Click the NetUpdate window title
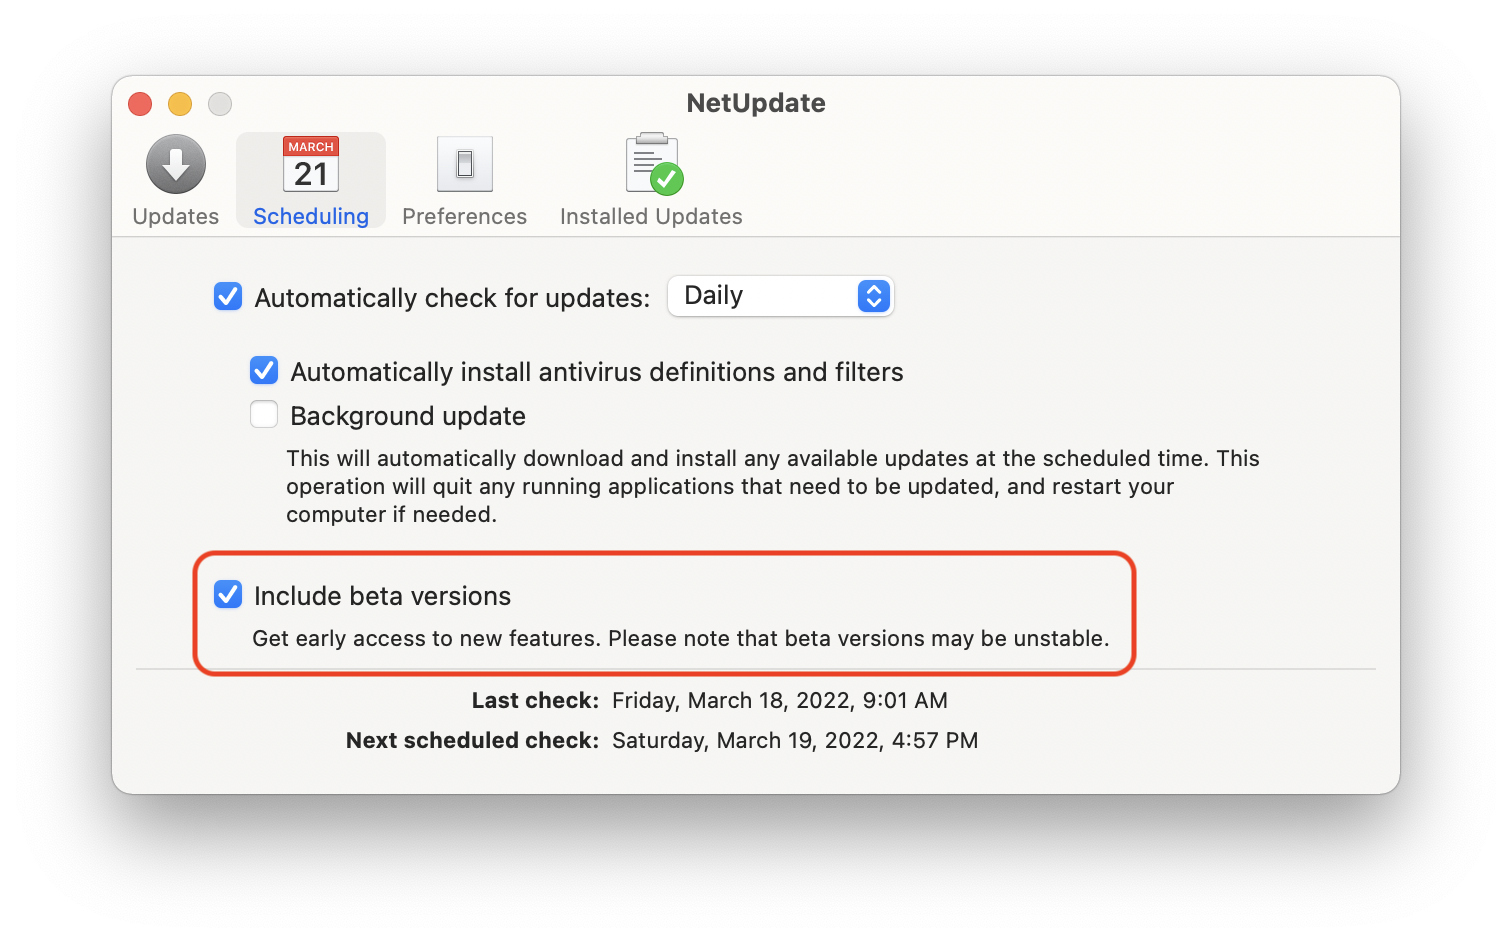 756,103
